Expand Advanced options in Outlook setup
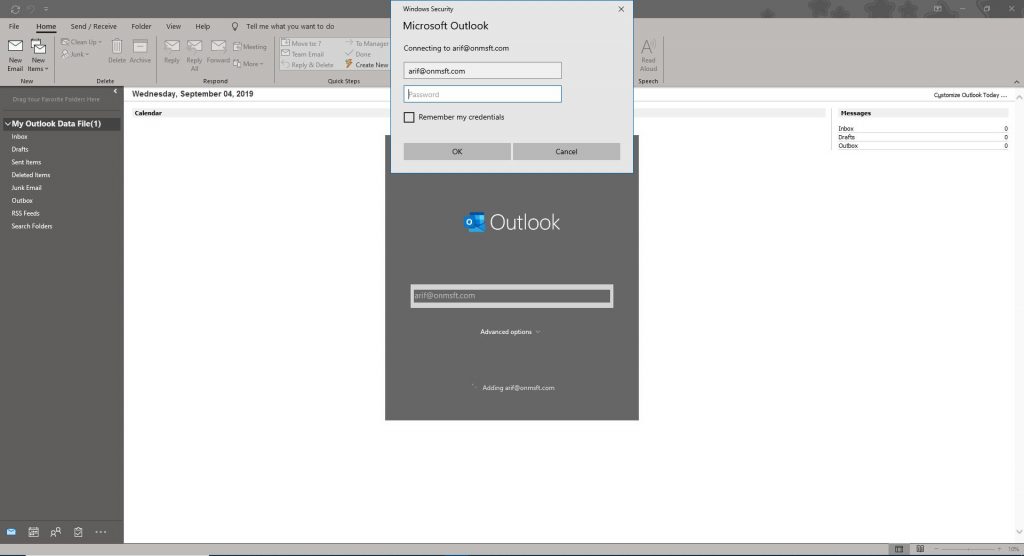Image resolution: width=1024 pixels, height=556 pixels. [510, 332]
